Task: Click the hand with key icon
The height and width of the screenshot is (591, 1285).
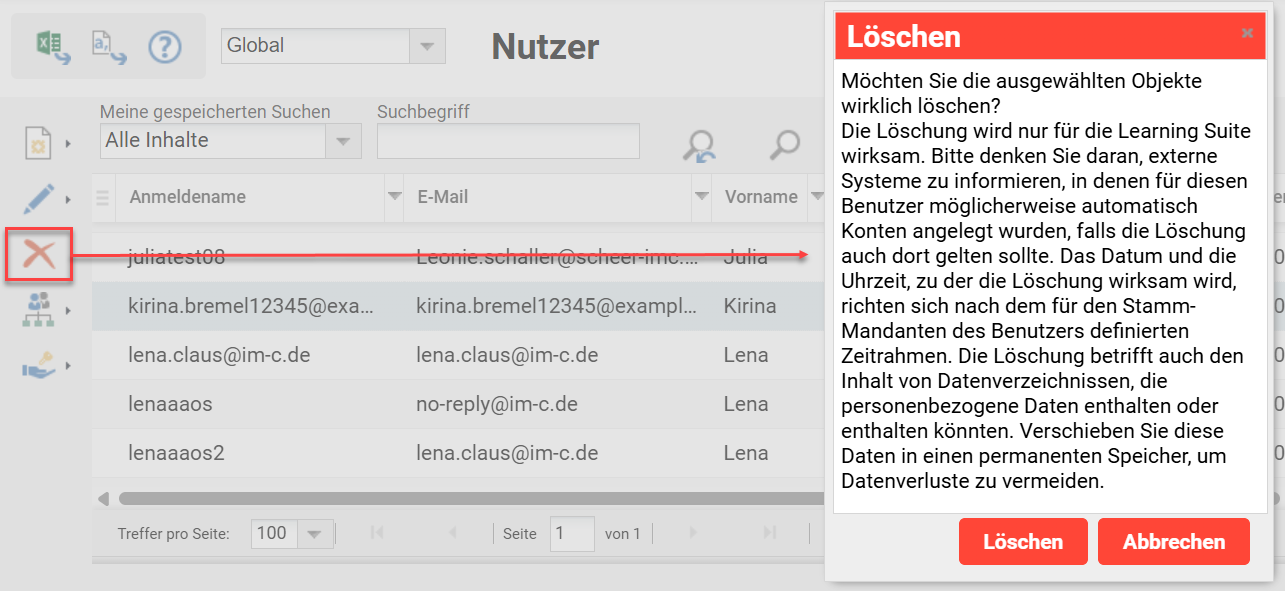Action: [39, 366]
